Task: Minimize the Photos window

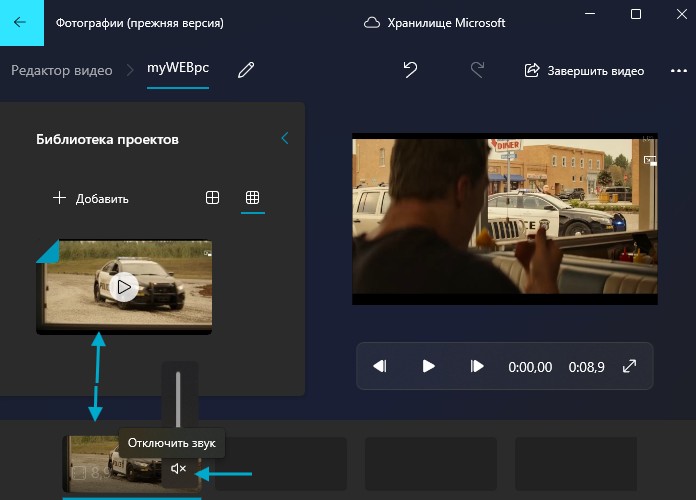Action: 590,14
